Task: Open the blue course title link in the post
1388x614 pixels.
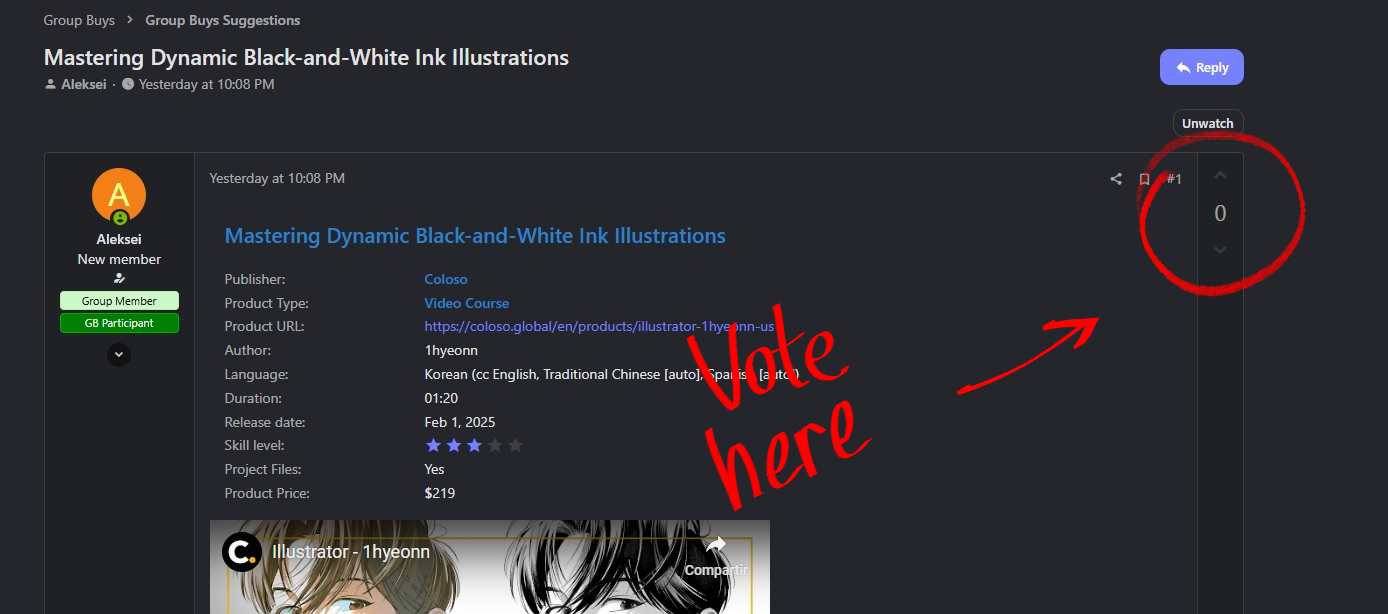Action: click(x=475, y=236)
